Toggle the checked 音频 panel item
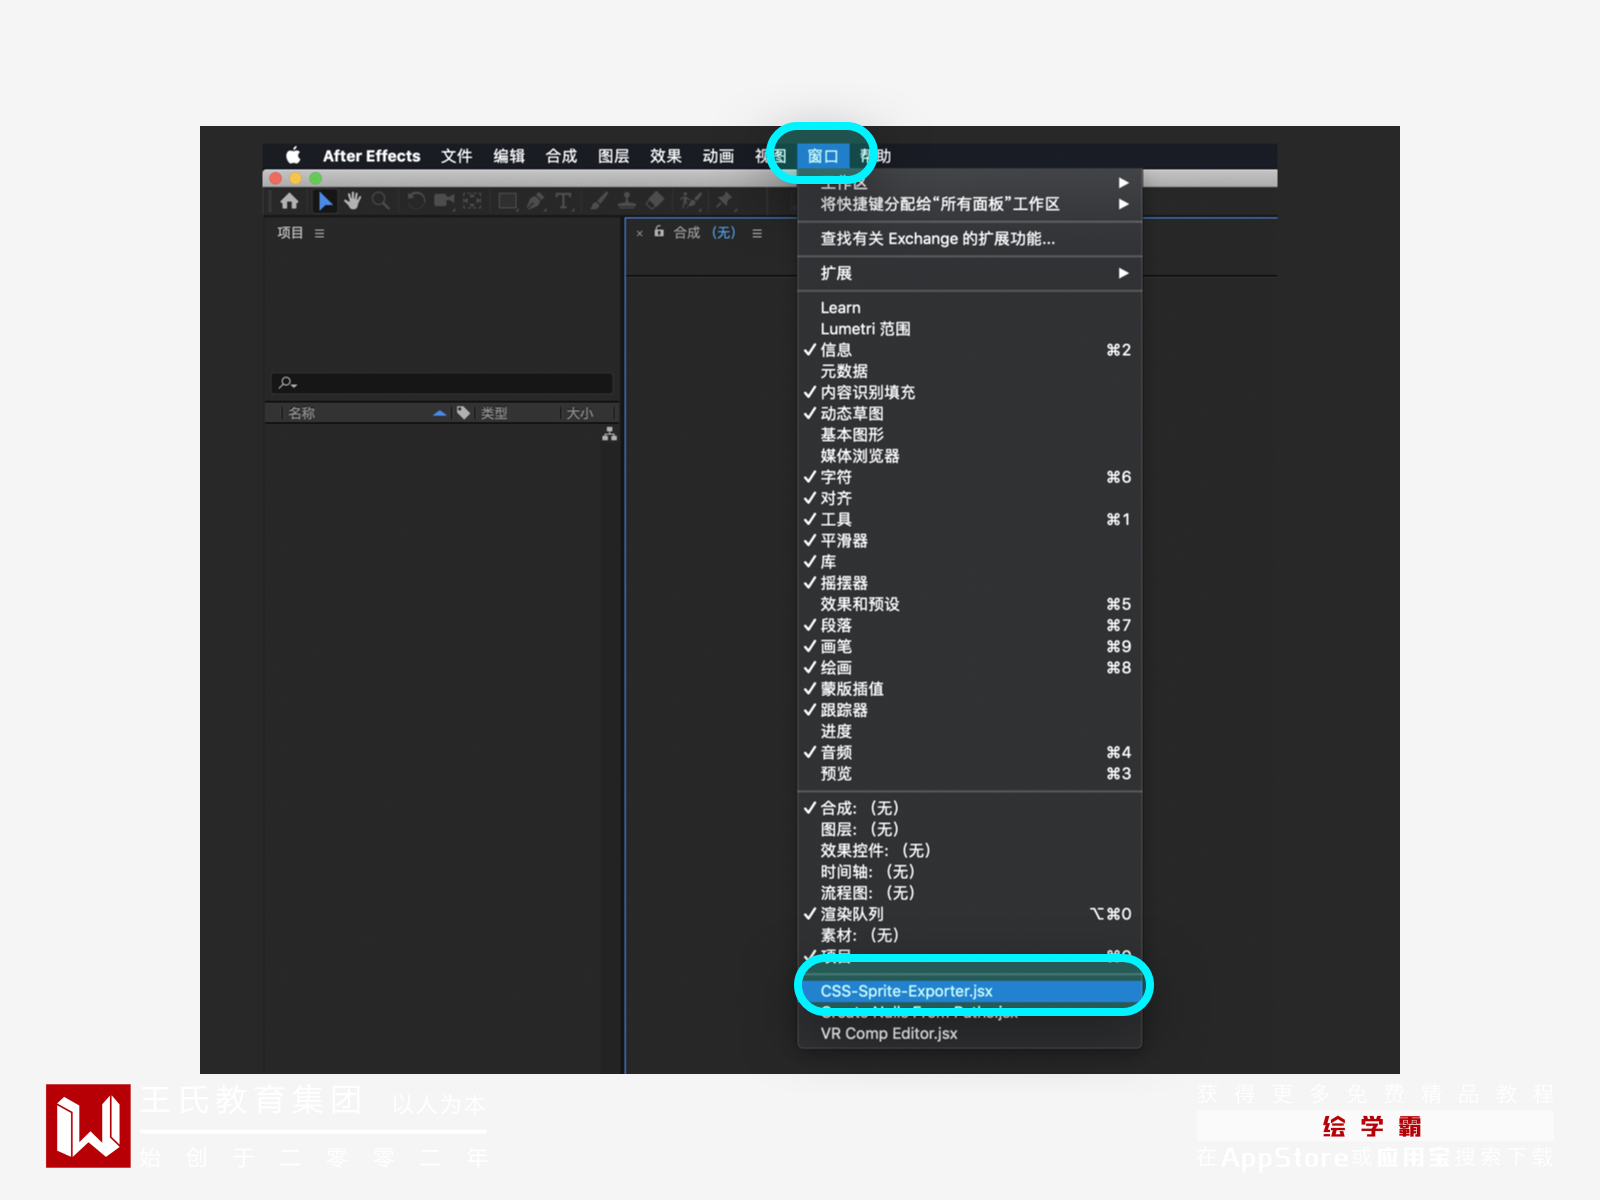This screenshot has width=1600, height=1200. 970,752
